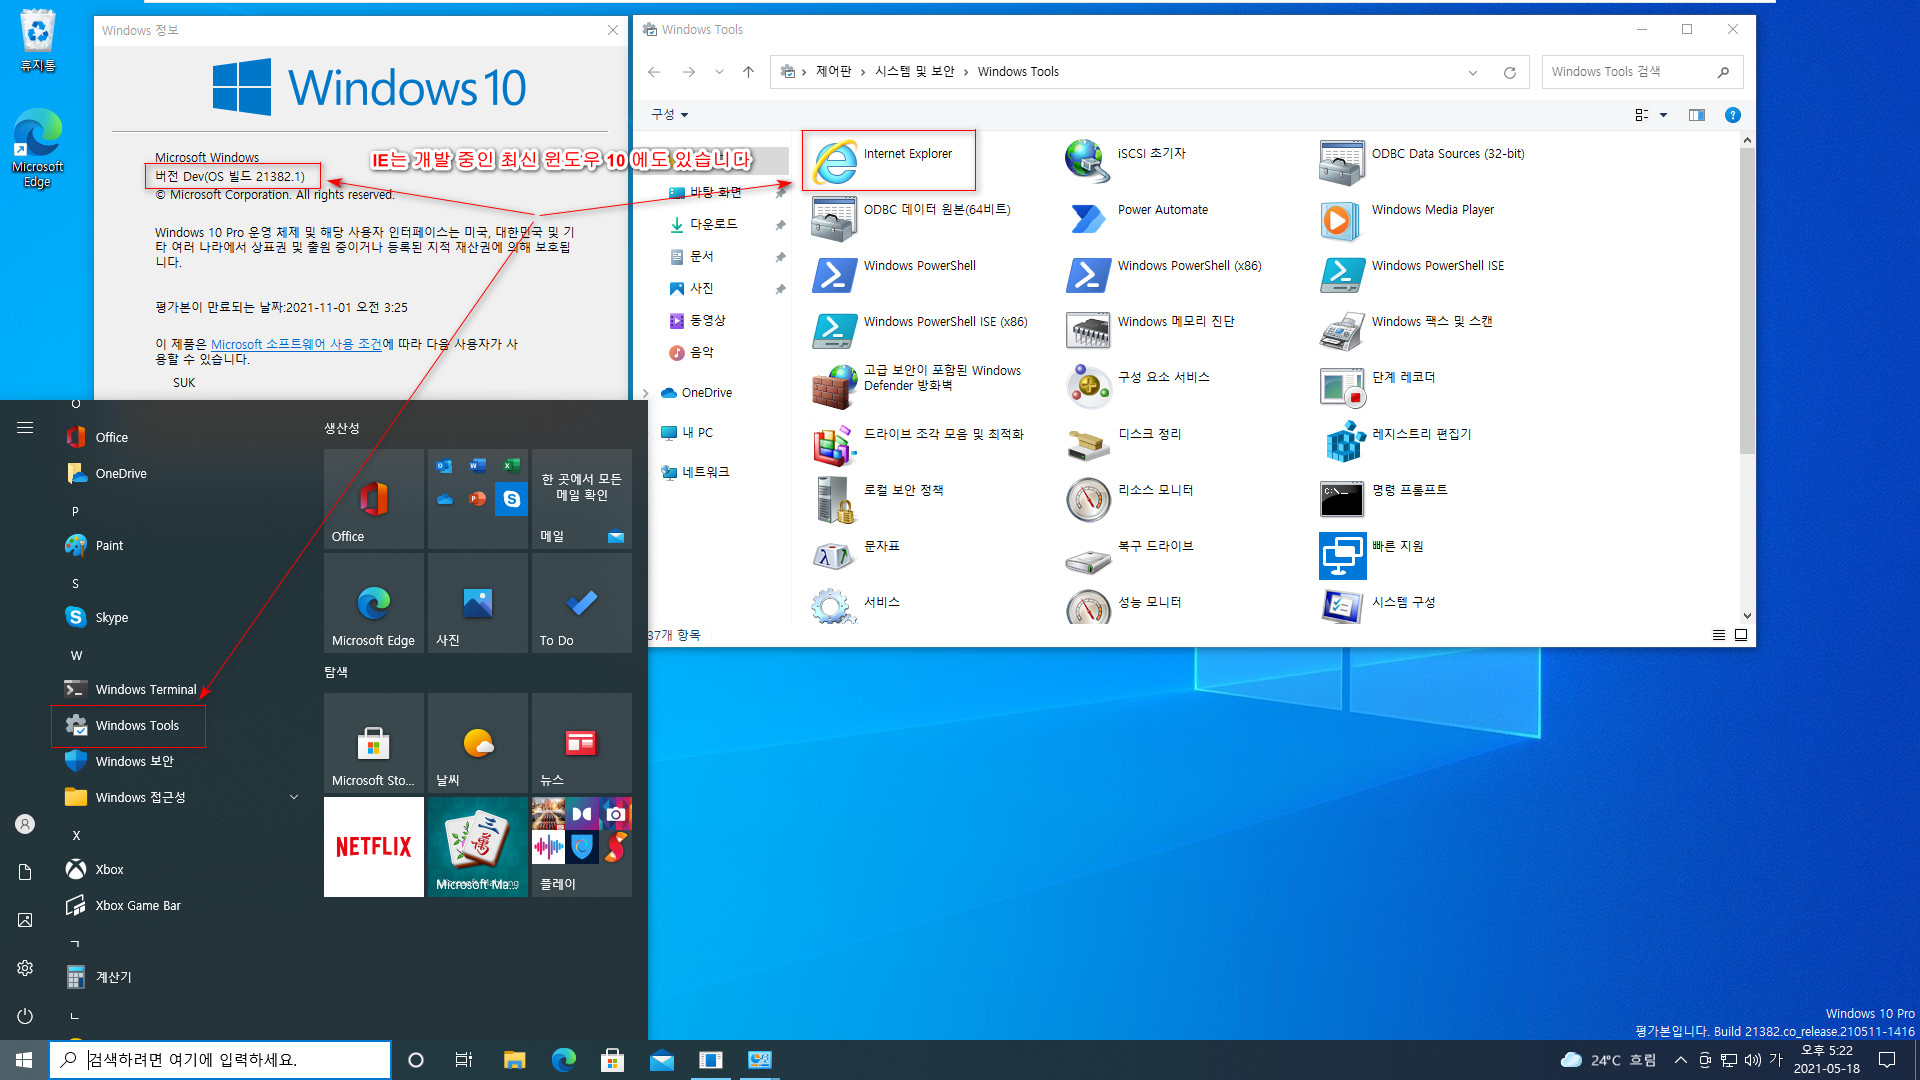The image size is (1920, 1080).
Task: Toggle the preview pane button
Action: click(x=1697, y=115)
